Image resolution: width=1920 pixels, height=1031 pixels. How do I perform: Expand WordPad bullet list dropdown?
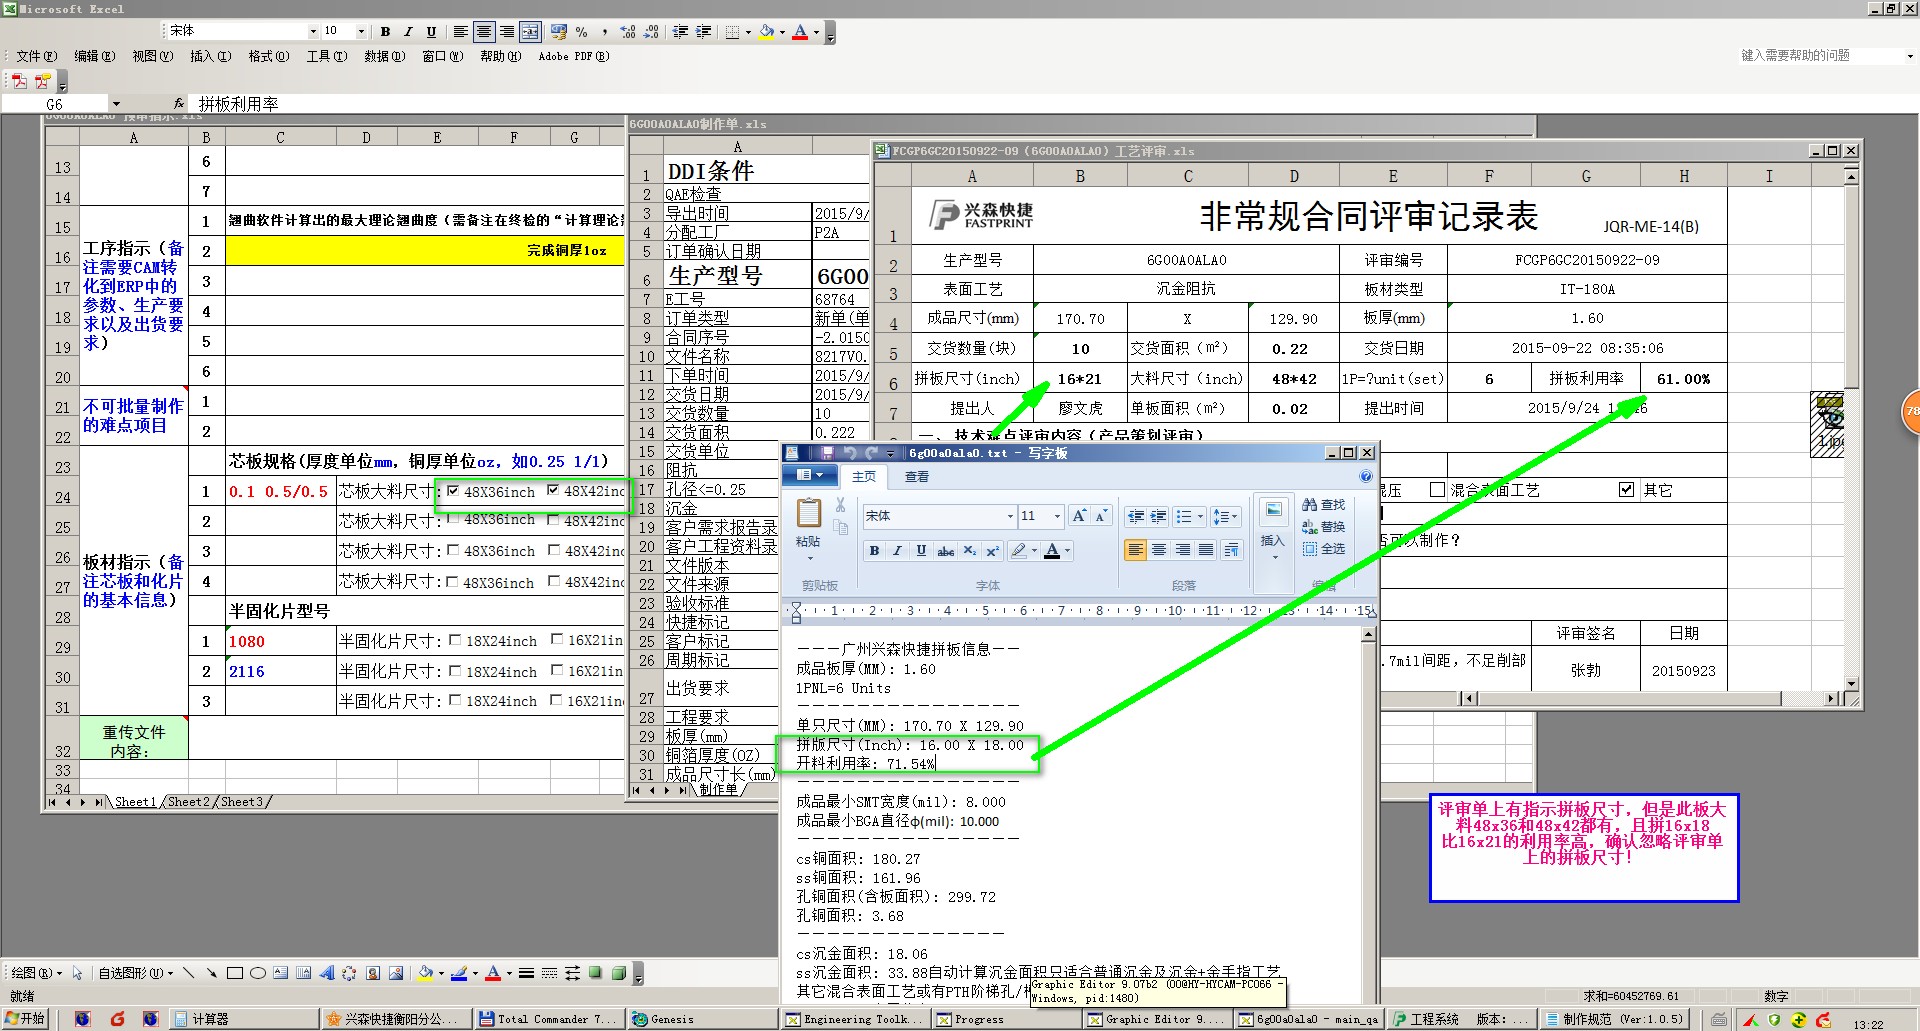point(1200,516)
